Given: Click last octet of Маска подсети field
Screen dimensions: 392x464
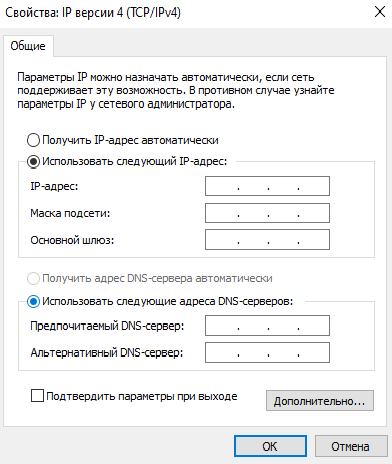Looking at the screenshot, I should [314, 213].
